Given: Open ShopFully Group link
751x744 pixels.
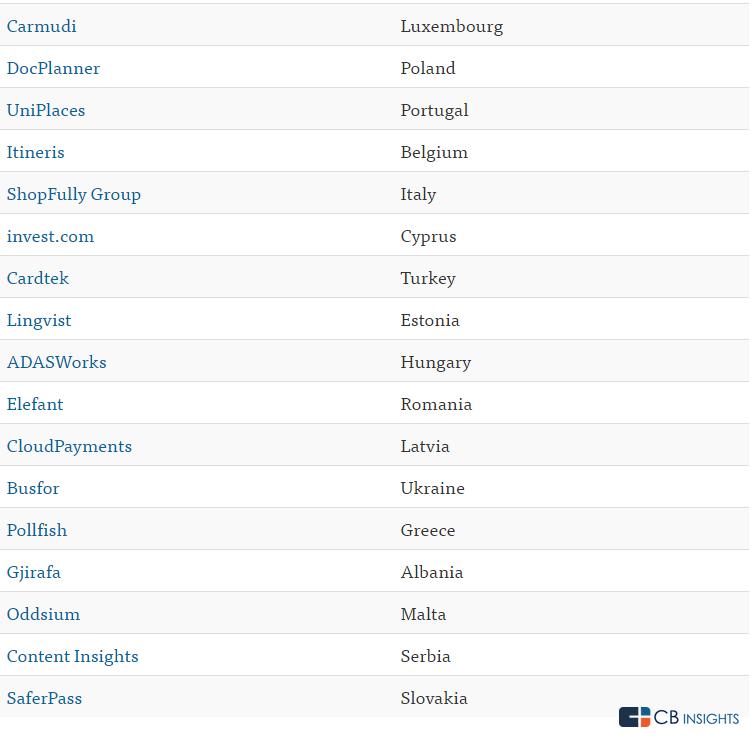Looking at the screenshot, I should coord(74,195).
